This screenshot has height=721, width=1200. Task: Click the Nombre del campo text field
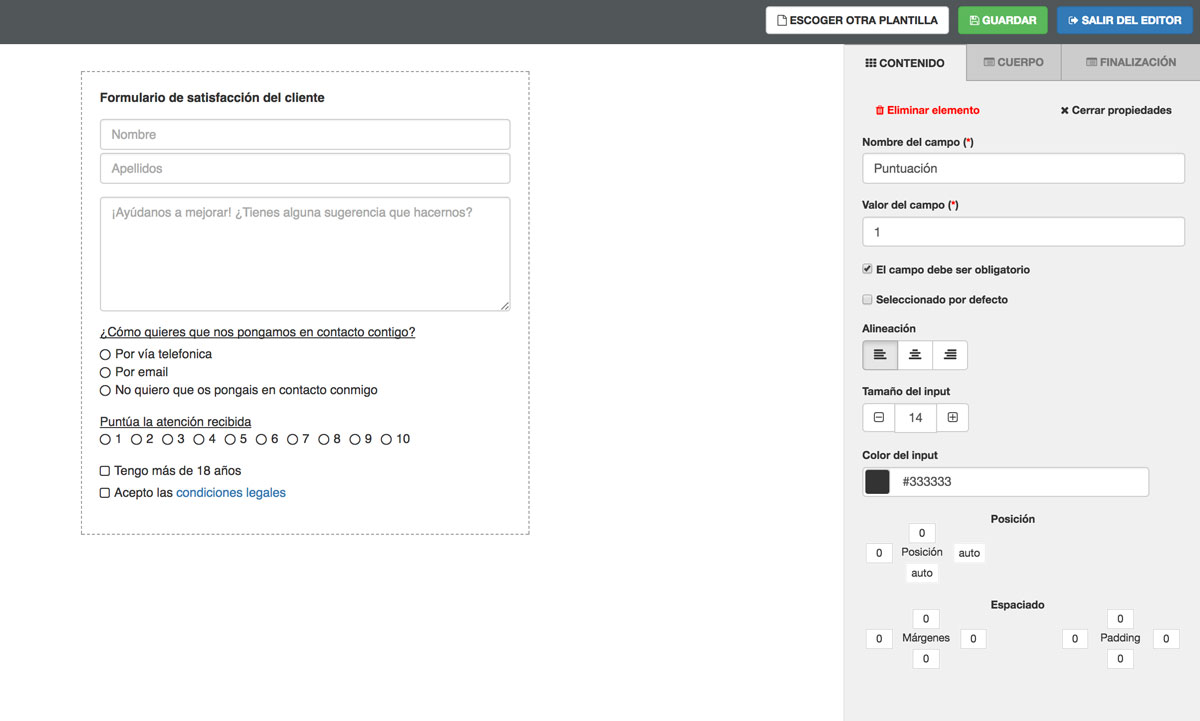click(1023, 168)
